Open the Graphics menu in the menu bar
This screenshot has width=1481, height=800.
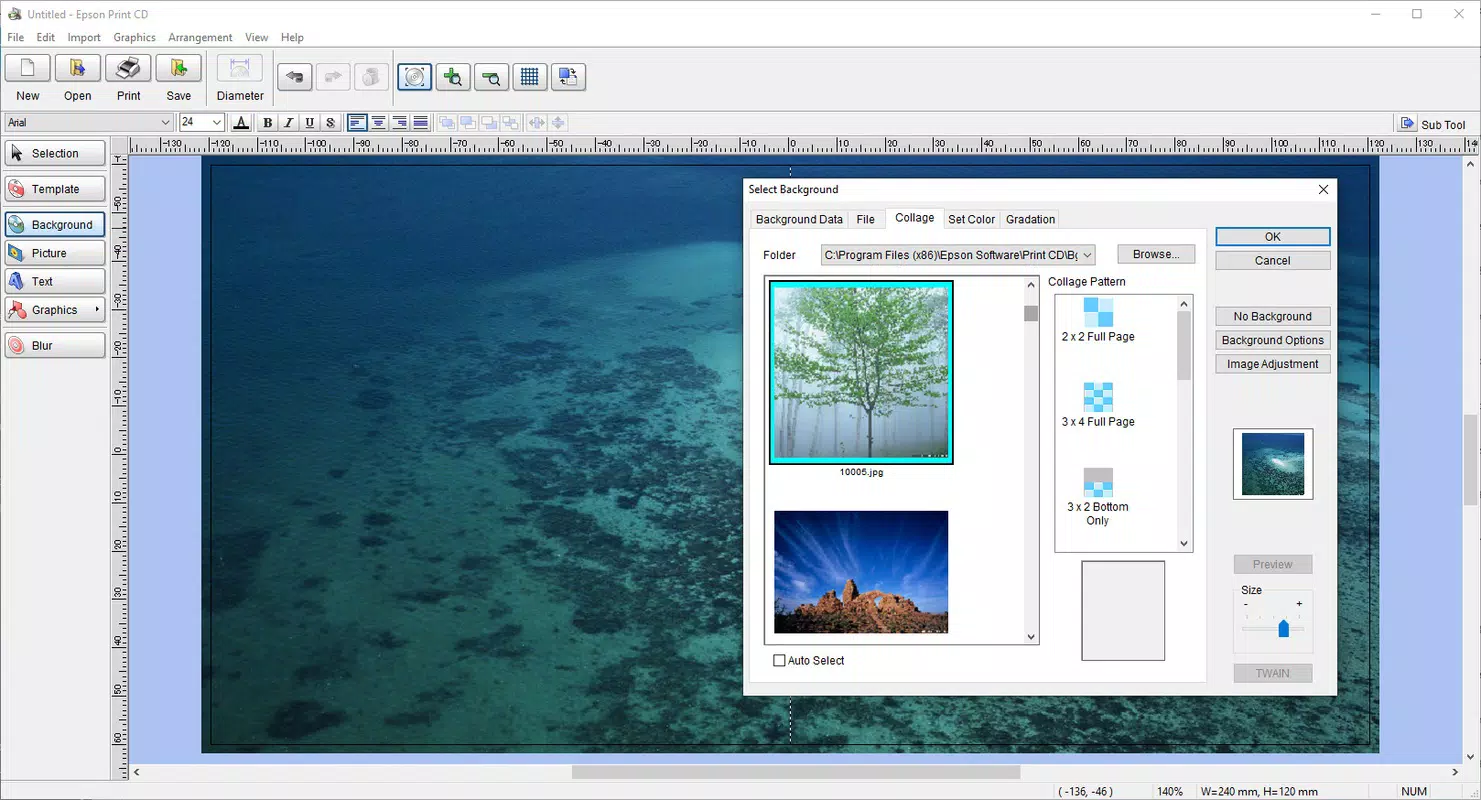point(134,37)
